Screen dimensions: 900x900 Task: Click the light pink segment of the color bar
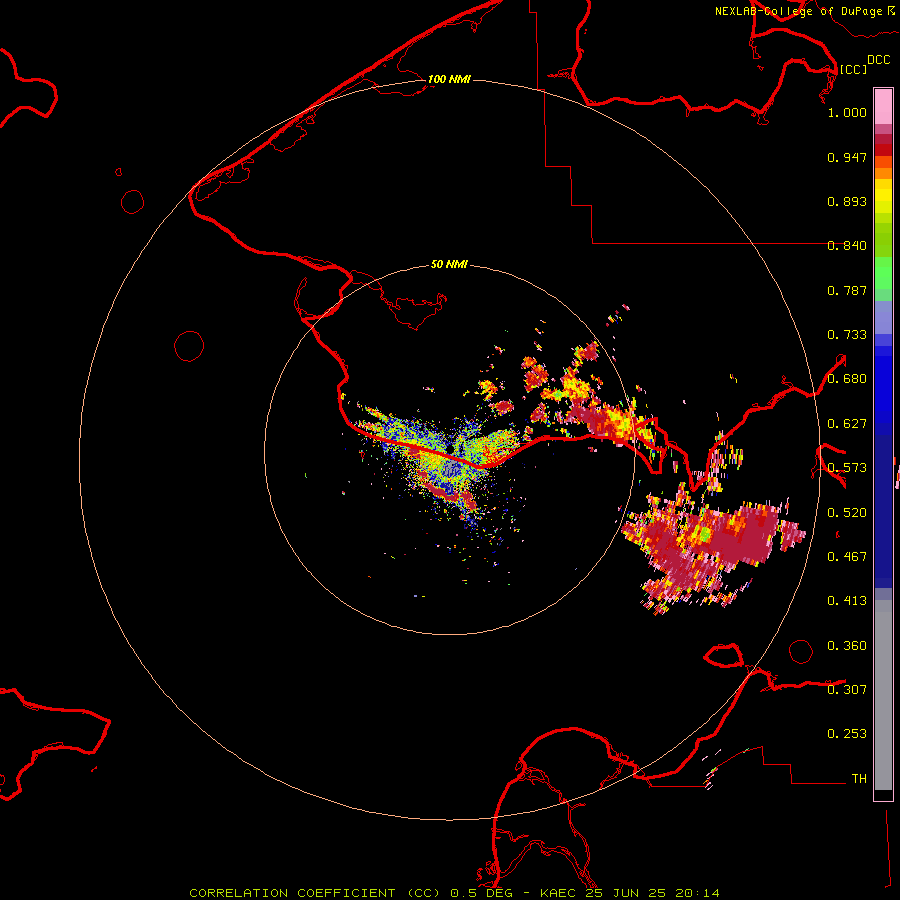coord(883,107)
